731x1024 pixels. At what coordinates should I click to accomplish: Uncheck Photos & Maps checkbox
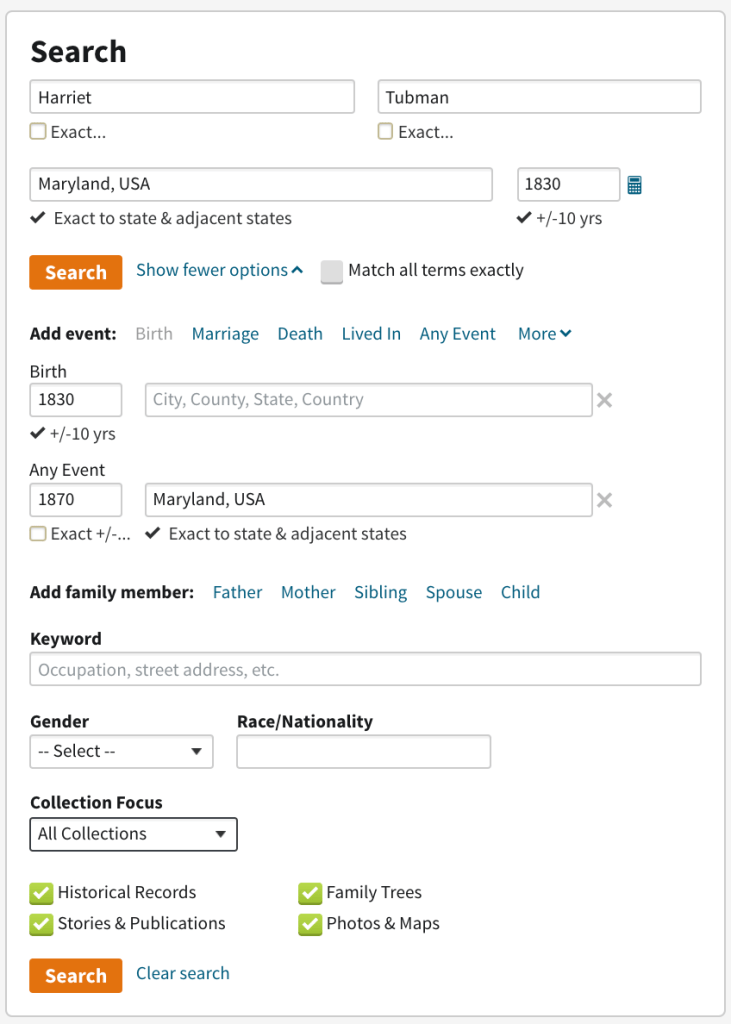pos(310,924)
